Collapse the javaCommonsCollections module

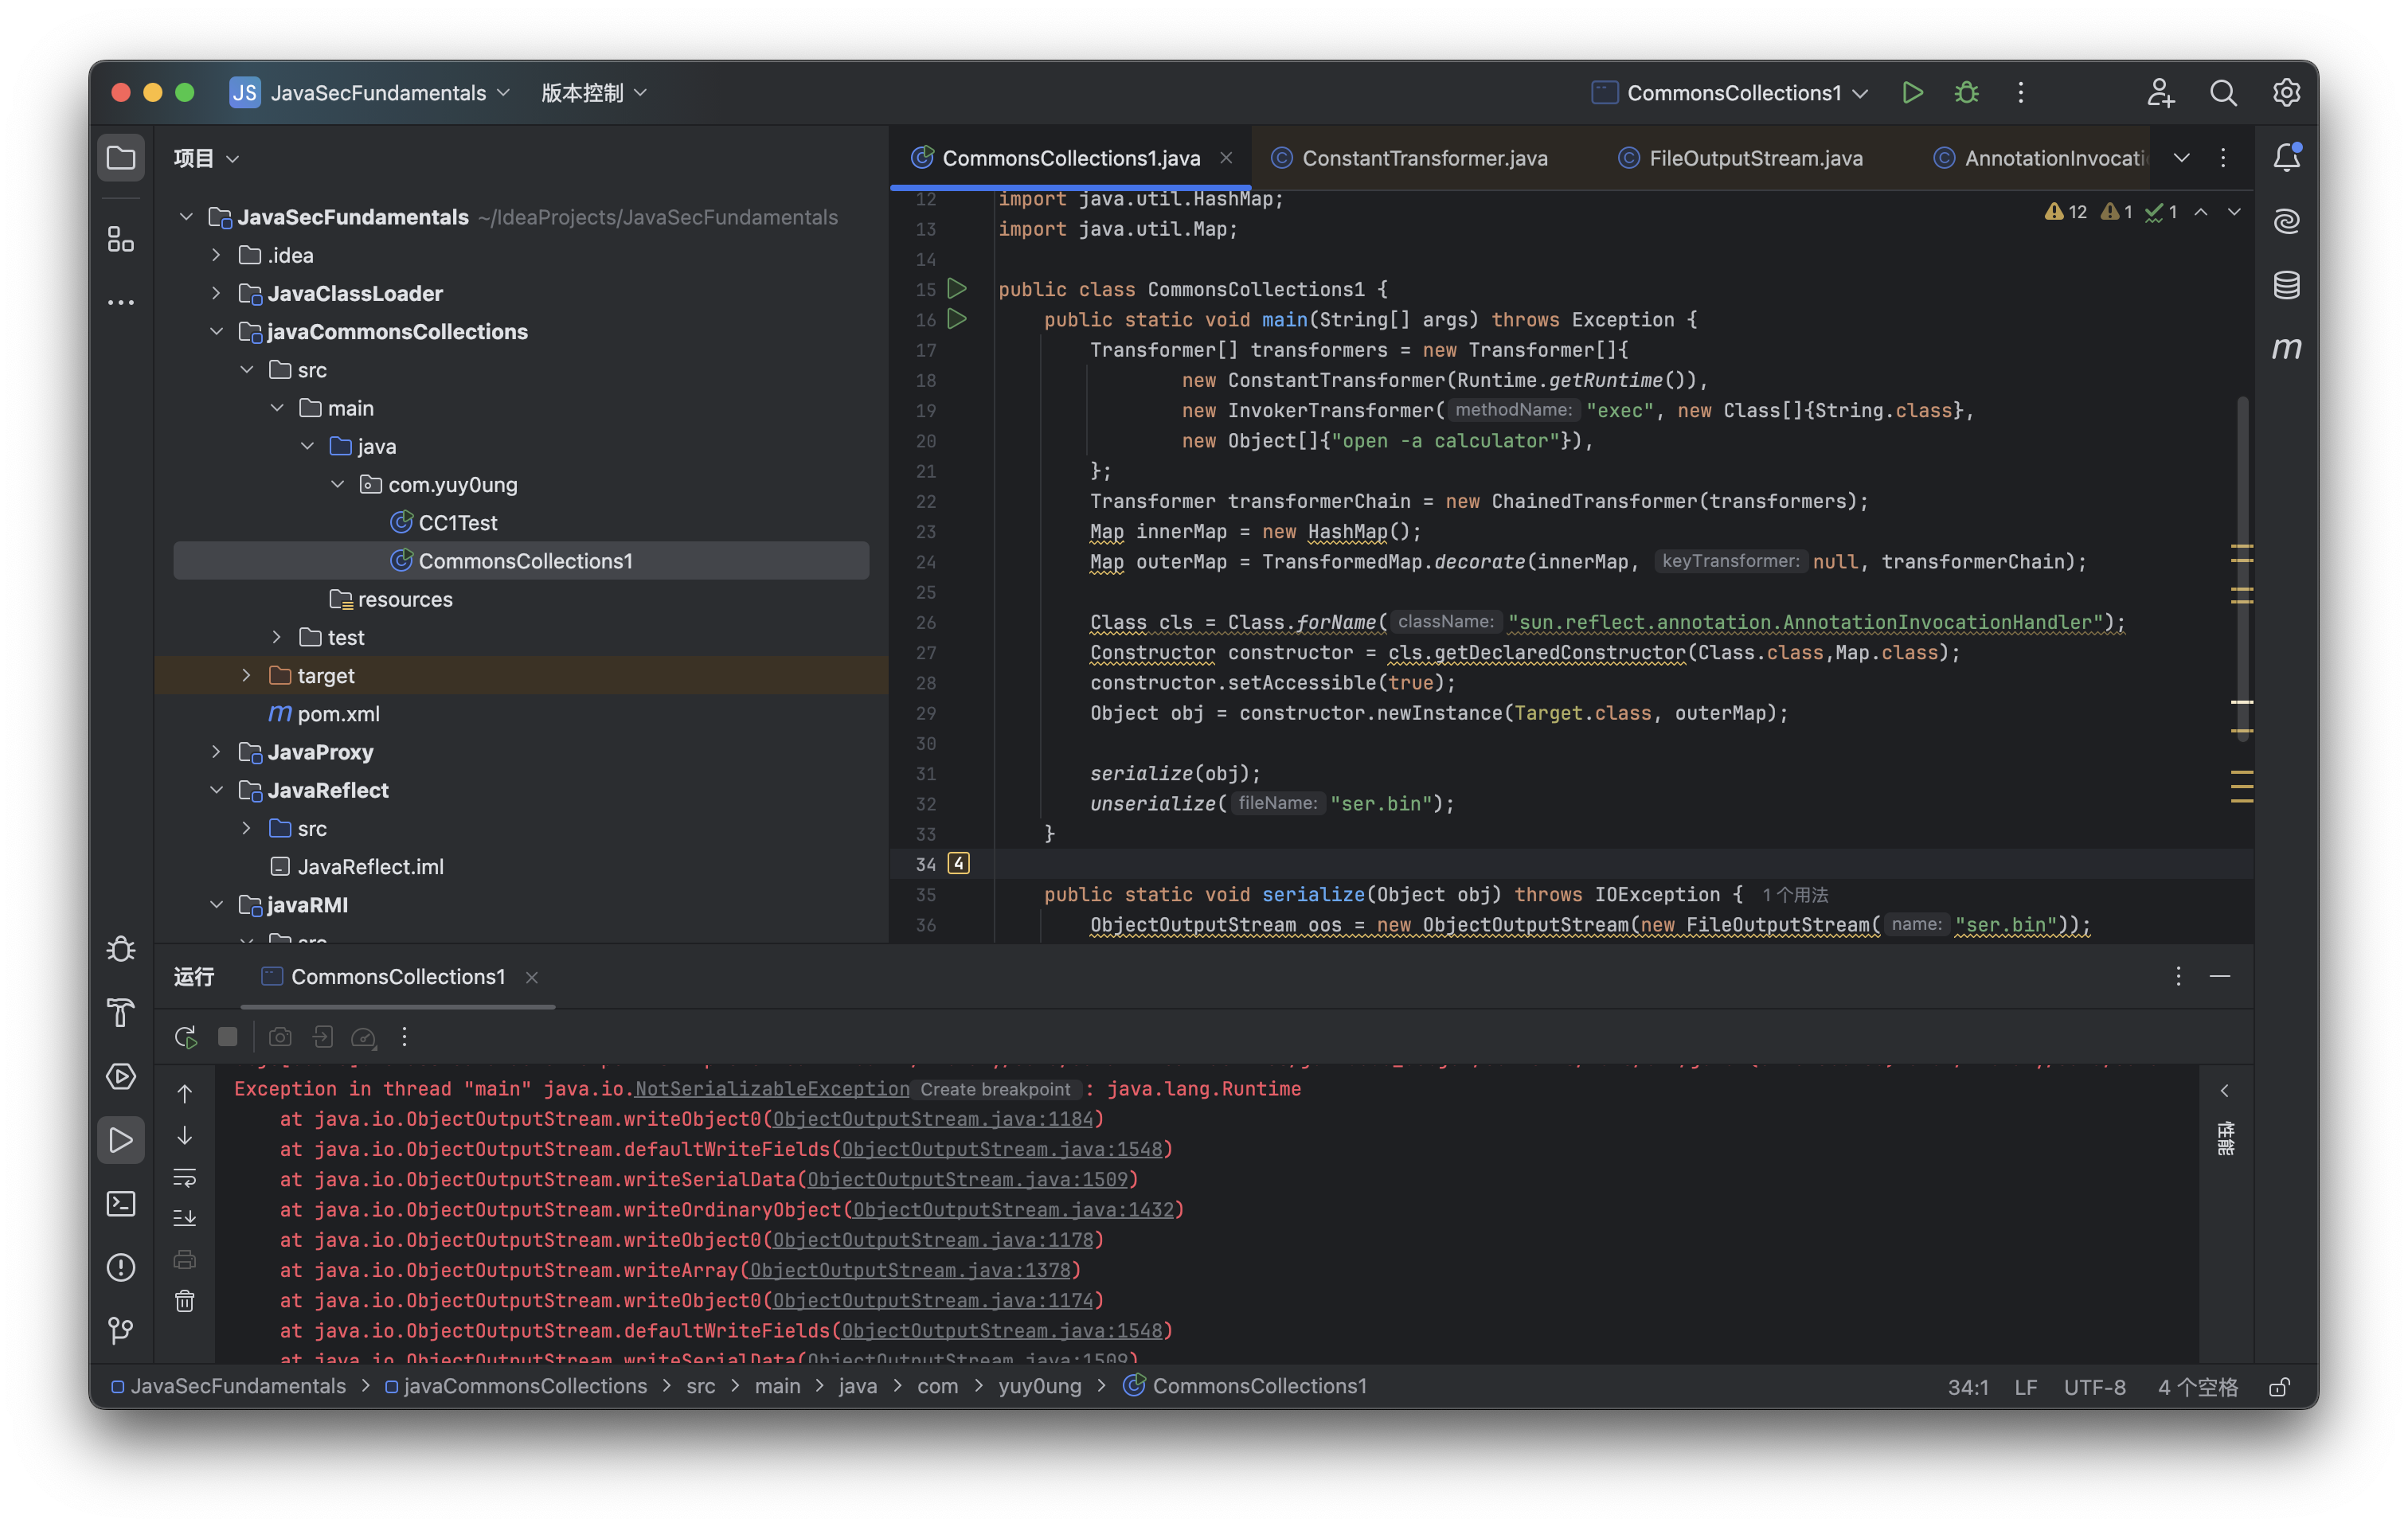point(216,331)
